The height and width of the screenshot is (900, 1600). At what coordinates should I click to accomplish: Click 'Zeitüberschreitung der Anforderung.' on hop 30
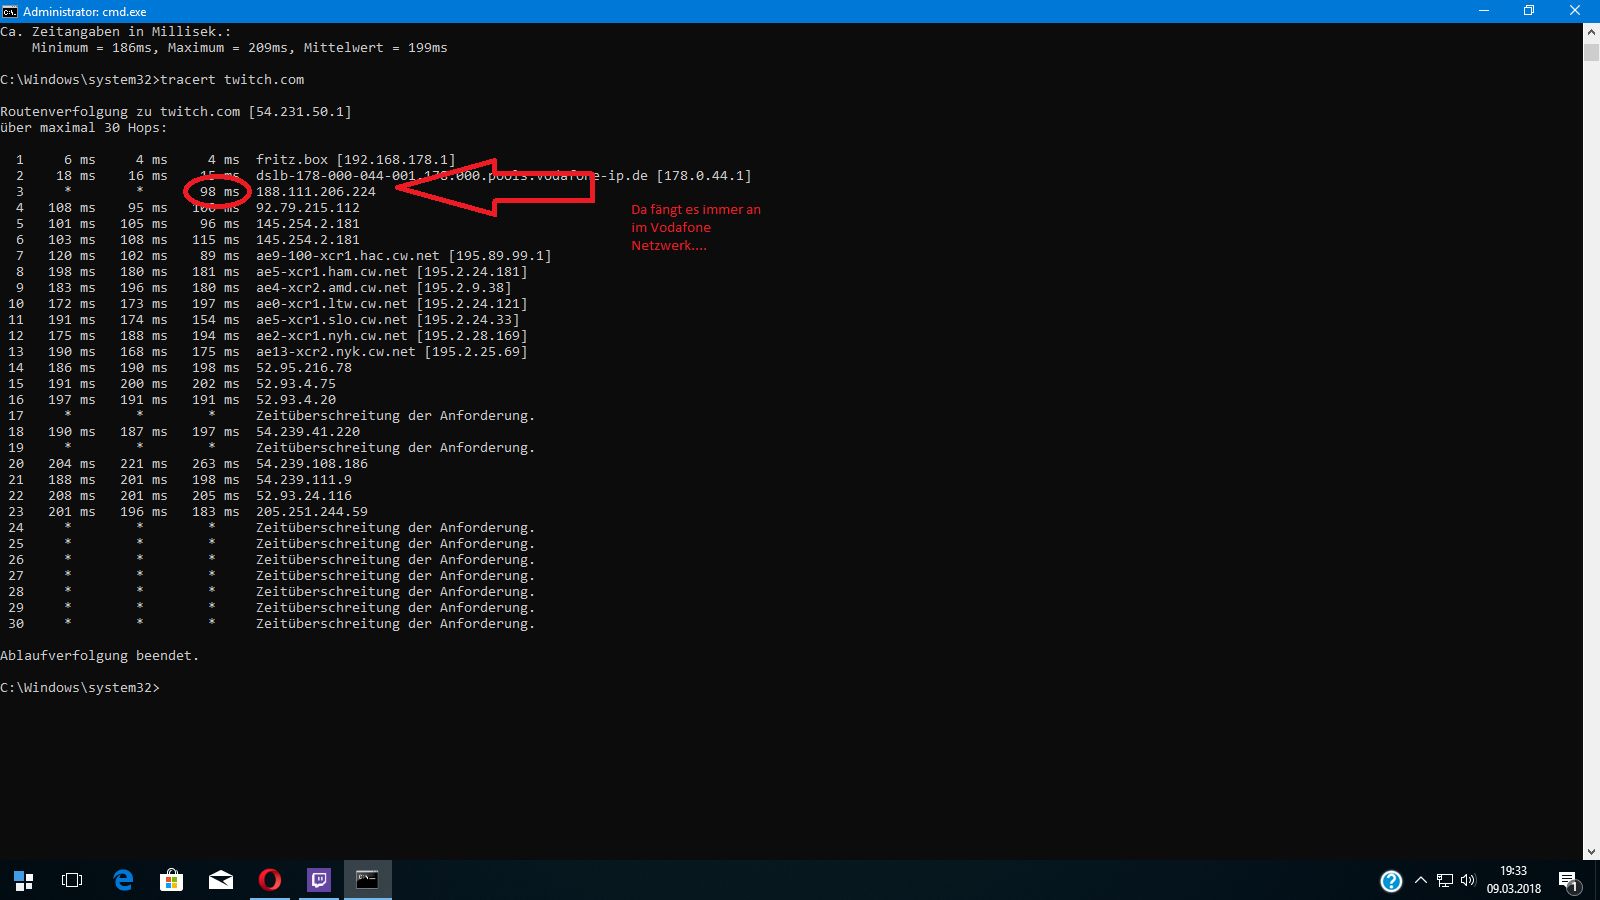pyautogui.click(x=395, y=624)
